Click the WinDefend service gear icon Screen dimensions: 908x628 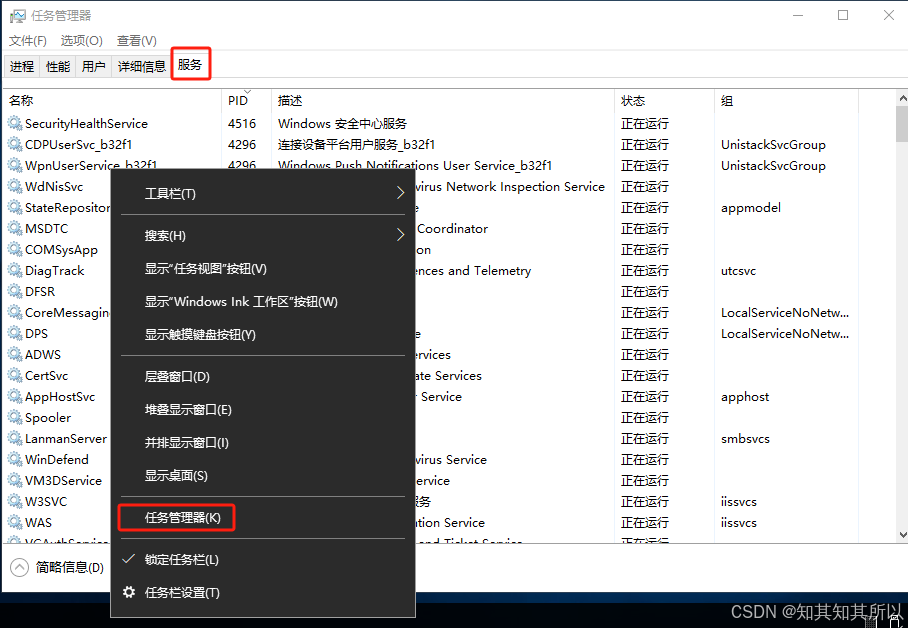click(x=15, y=459)
